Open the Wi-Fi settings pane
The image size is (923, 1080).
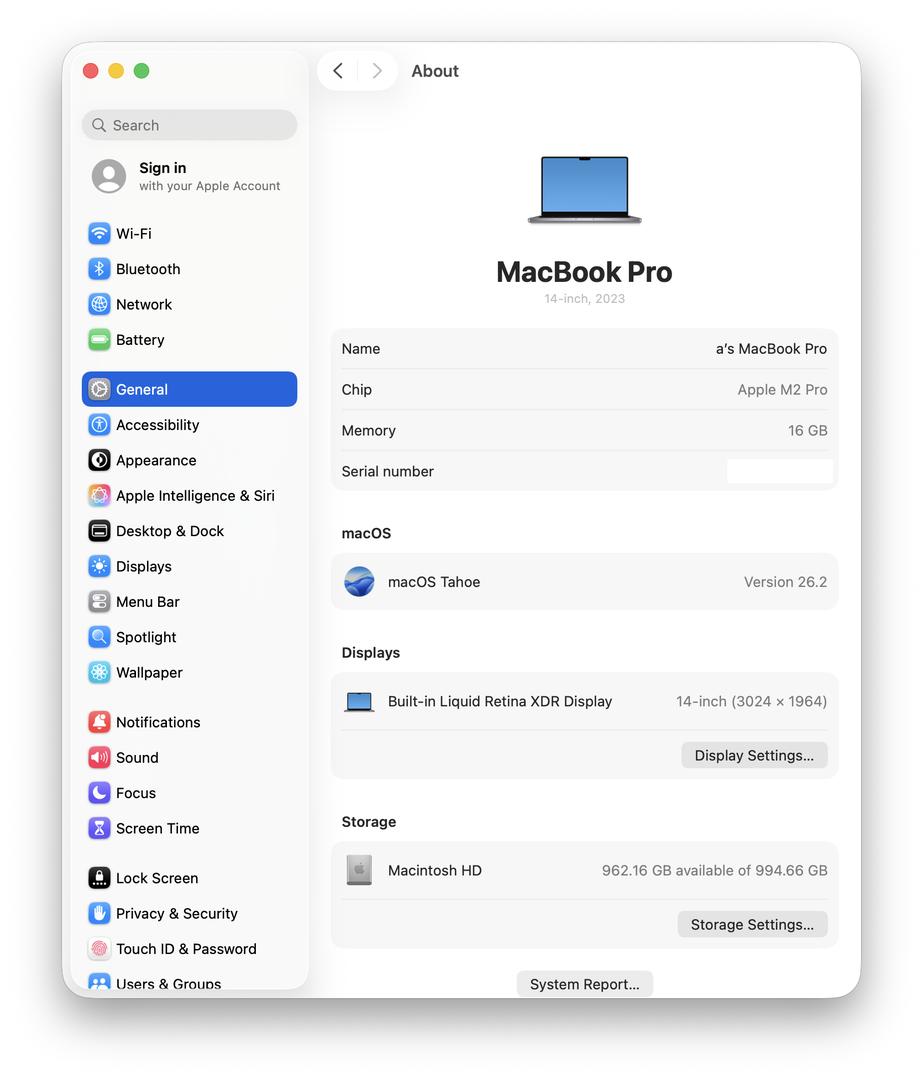pos(189,233)
